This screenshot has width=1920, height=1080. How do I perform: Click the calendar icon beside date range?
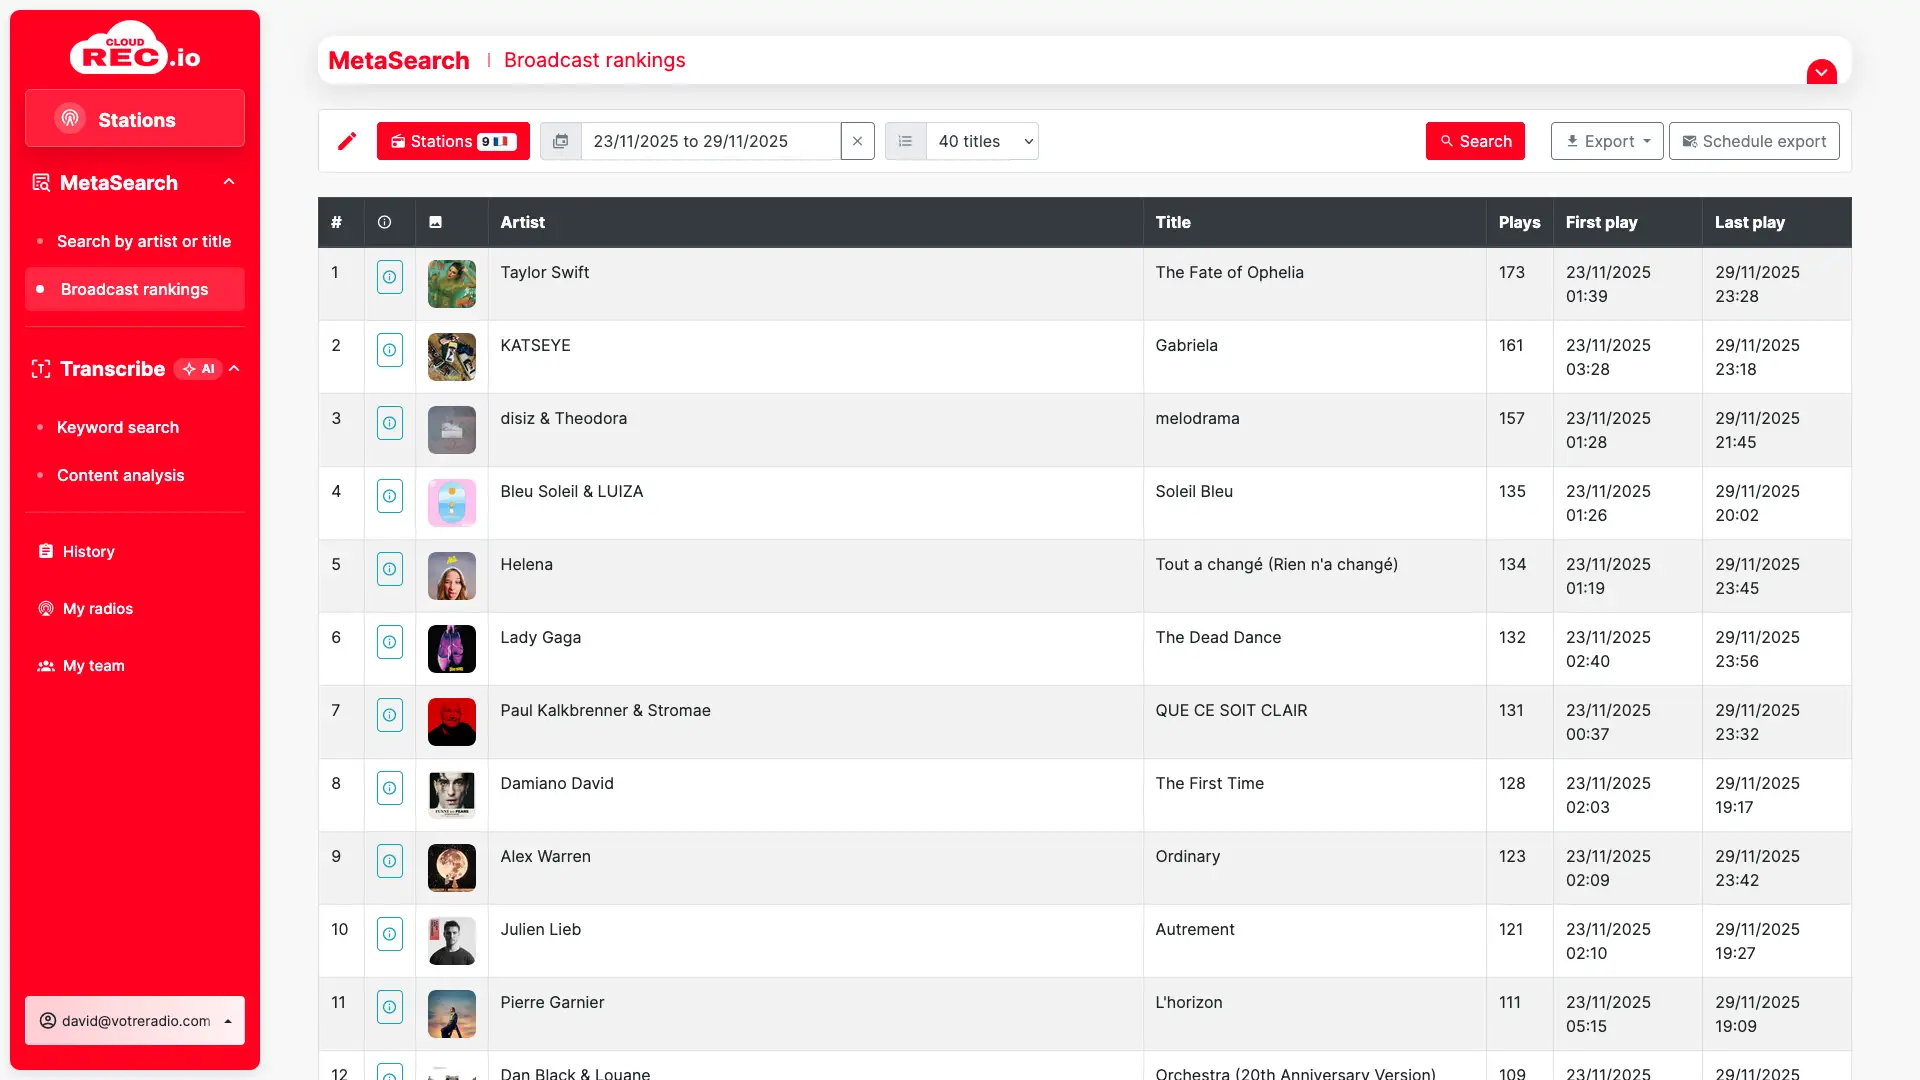pos(561,141)
